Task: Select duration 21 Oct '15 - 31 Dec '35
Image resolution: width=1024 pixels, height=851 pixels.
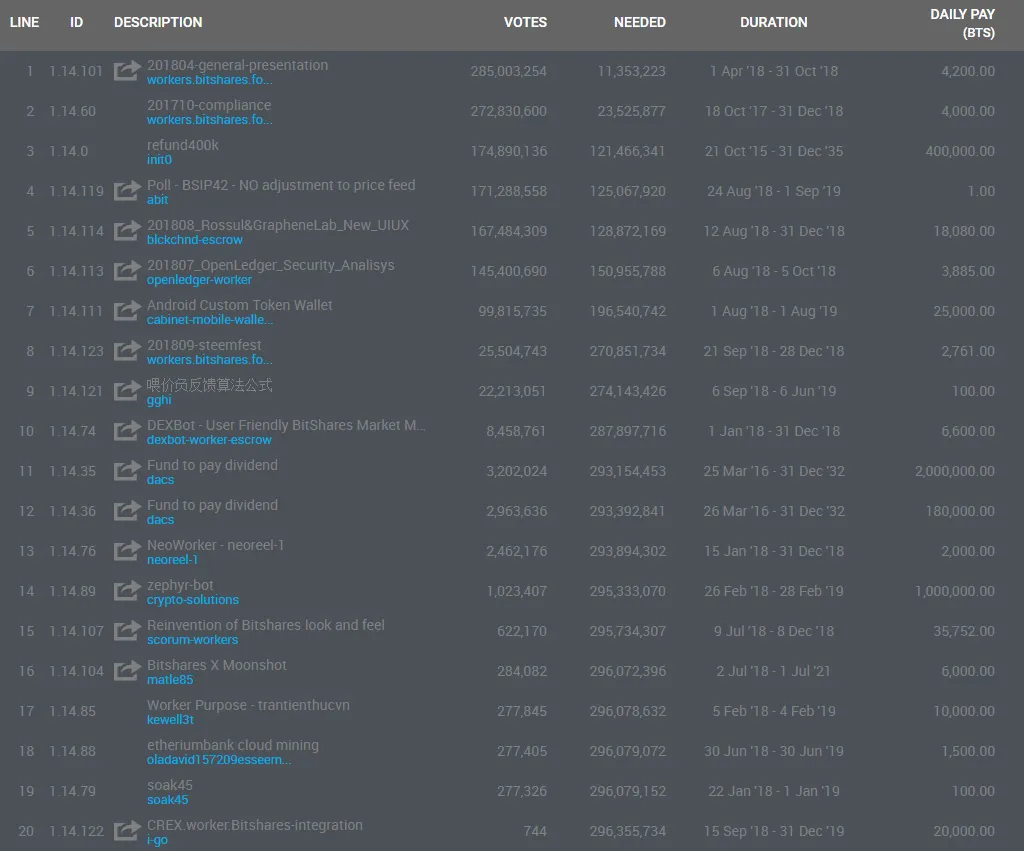Action: [x=774, y=151]
